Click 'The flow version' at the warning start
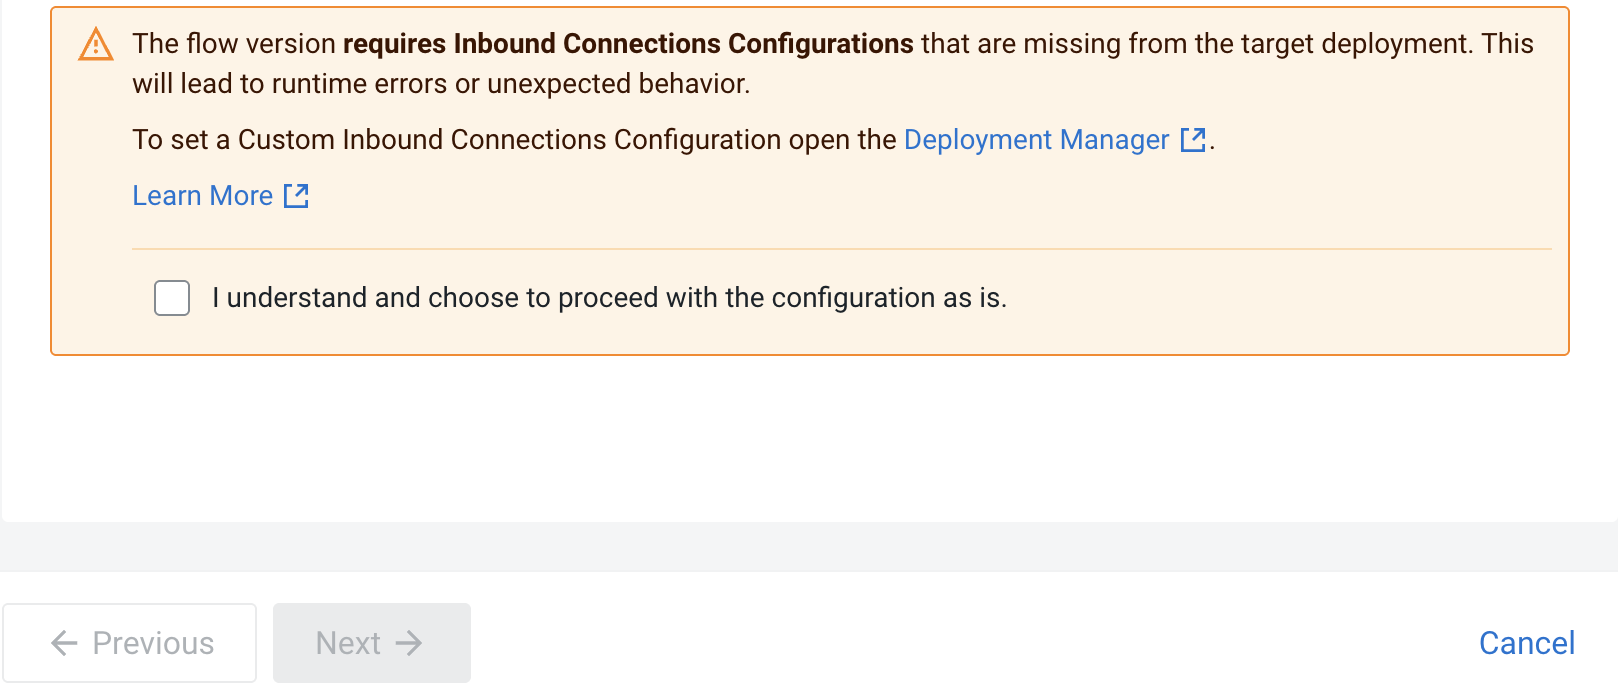The height and width of the screenshot is (694, 1618). [234, 44]
